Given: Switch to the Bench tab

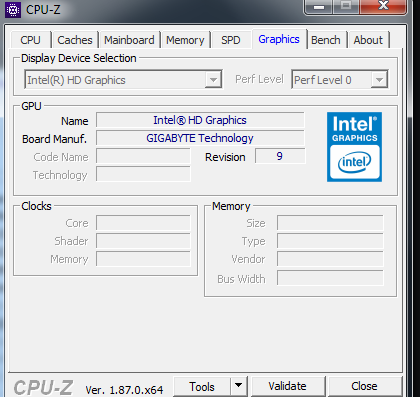Looking at the screenshot, I should [x=326, y=40].
